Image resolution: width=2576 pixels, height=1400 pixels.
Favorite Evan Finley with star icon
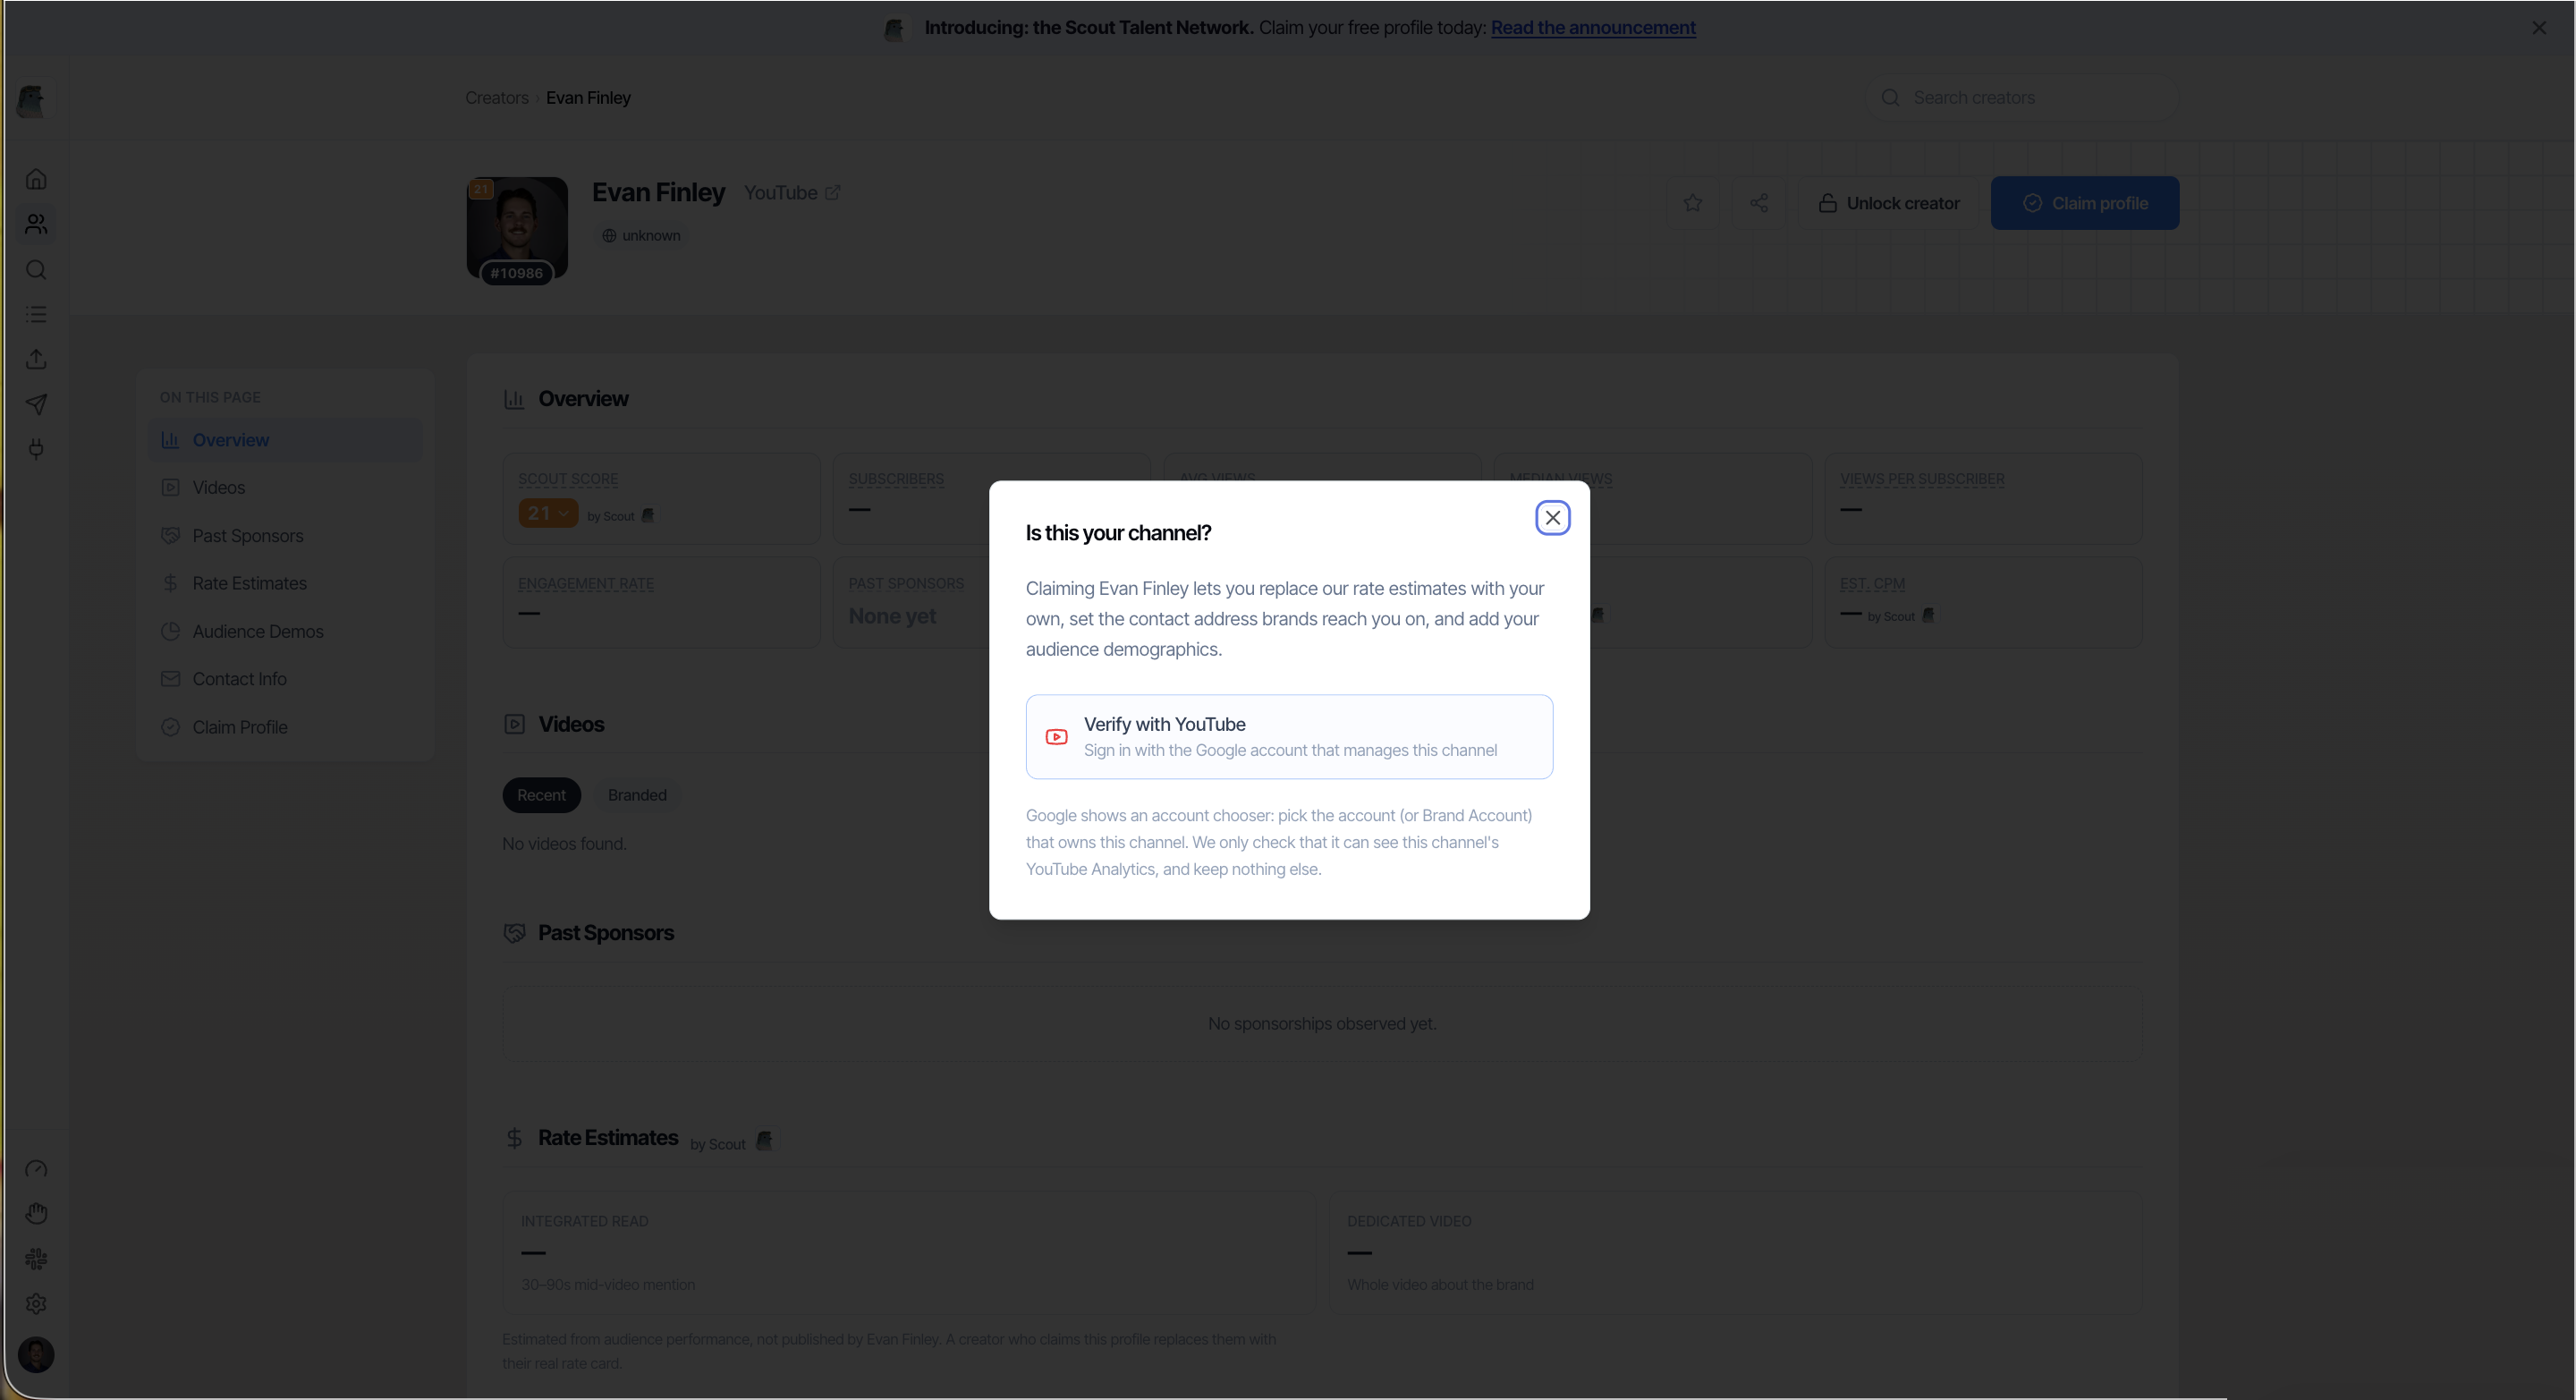tap(1692, 203)
